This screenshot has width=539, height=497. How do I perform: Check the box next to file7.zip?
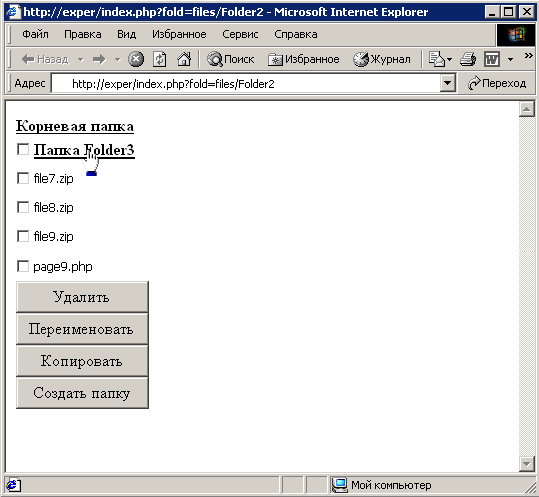pos(23,178)
